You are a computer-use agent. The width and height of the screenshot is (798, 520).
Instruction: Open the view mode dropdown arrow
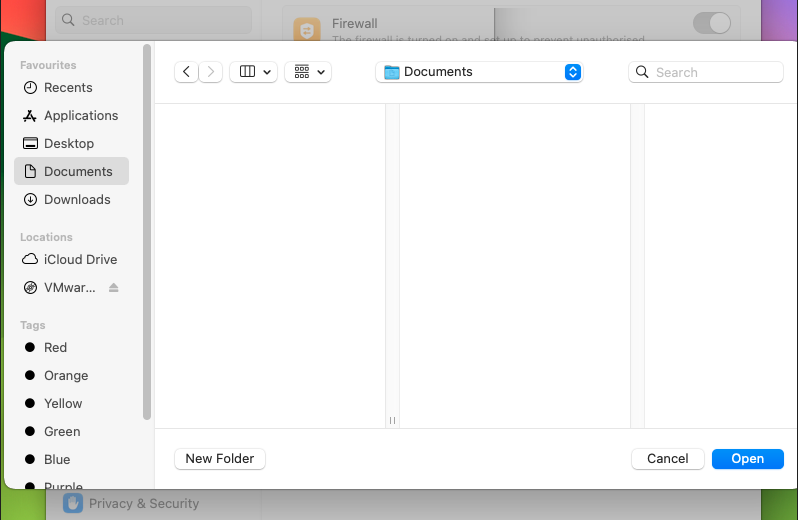(x=267, y=72)
